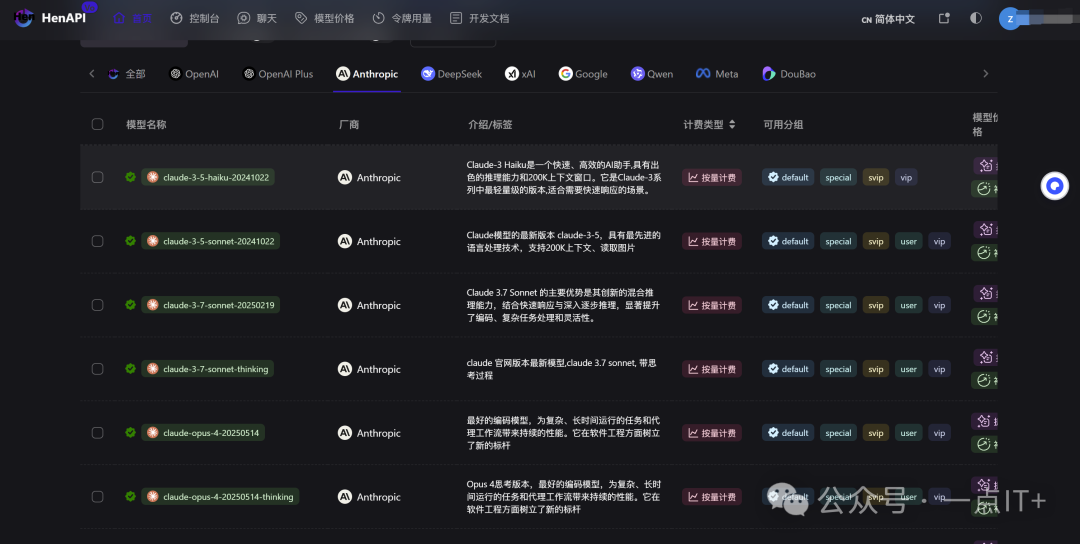Click the HenAPI logo icon
This screenshot has width=1080, height=544.
point(23,18)
